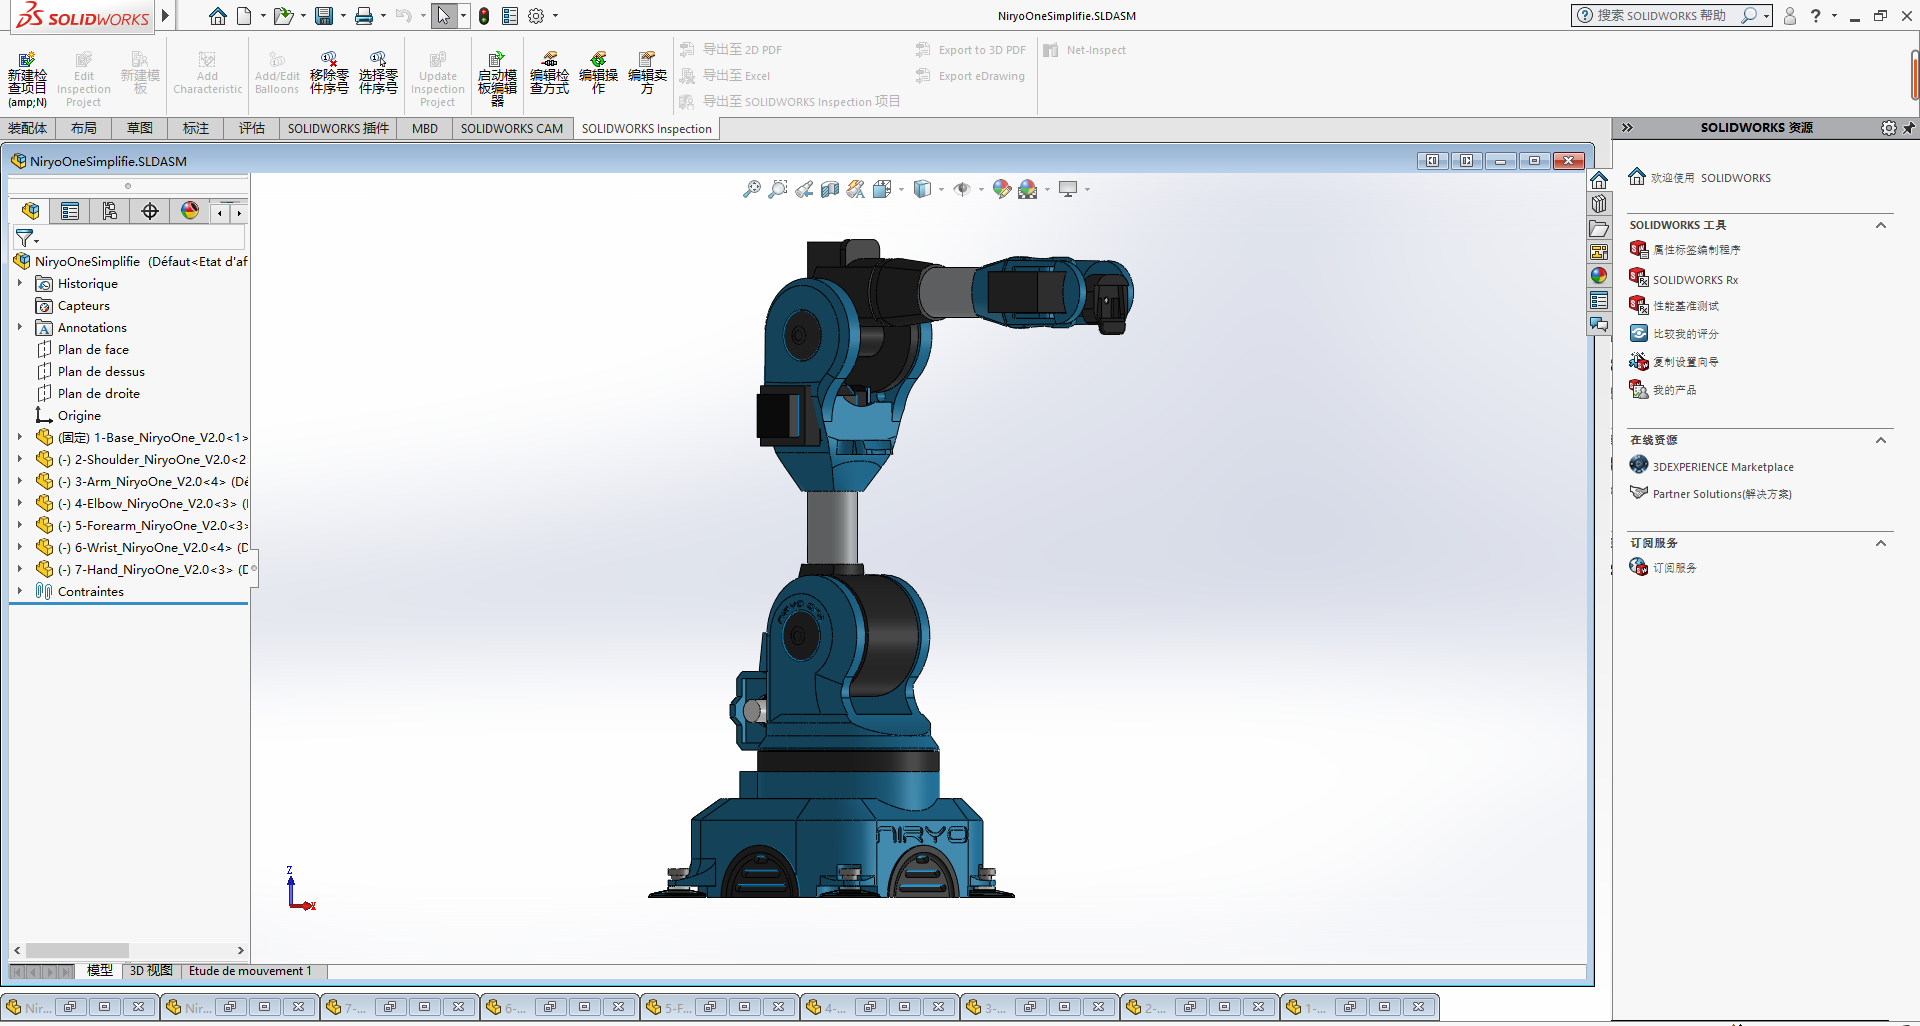Collapse the SOLIDWORKS 工具 section
Viewport: 1920px width, 1026px height.
click(1880, 225)
